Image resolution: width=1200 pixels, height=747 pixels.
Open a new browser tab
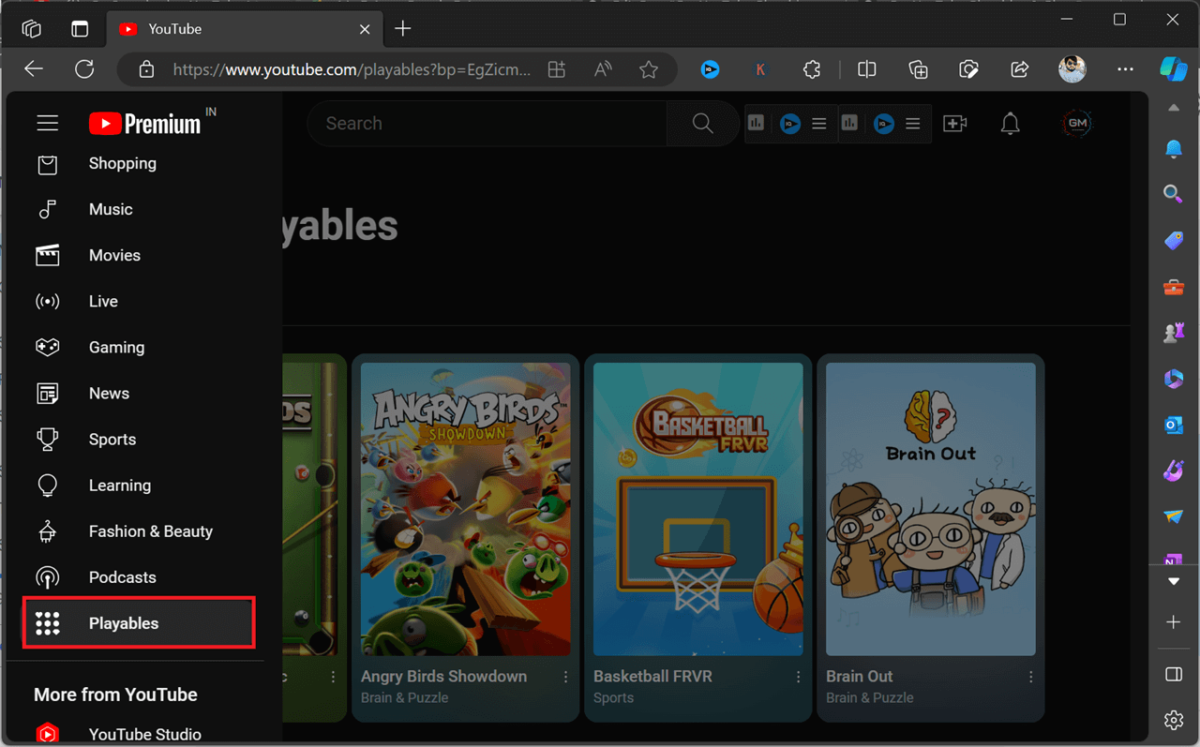[x=403, y=29]
